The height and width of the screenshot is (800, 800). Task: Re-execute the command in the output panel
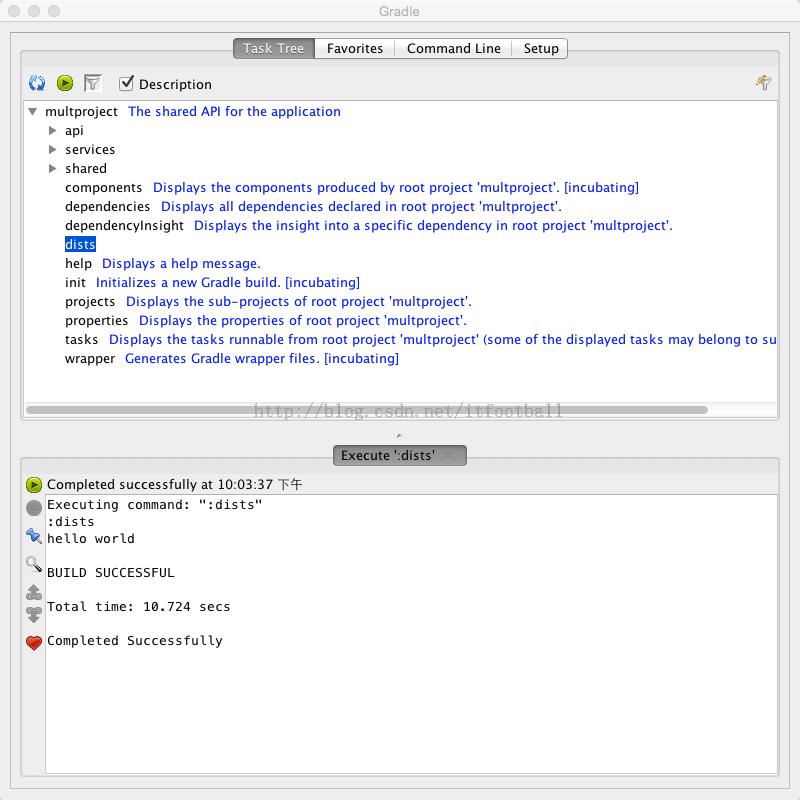pos(34,484)
